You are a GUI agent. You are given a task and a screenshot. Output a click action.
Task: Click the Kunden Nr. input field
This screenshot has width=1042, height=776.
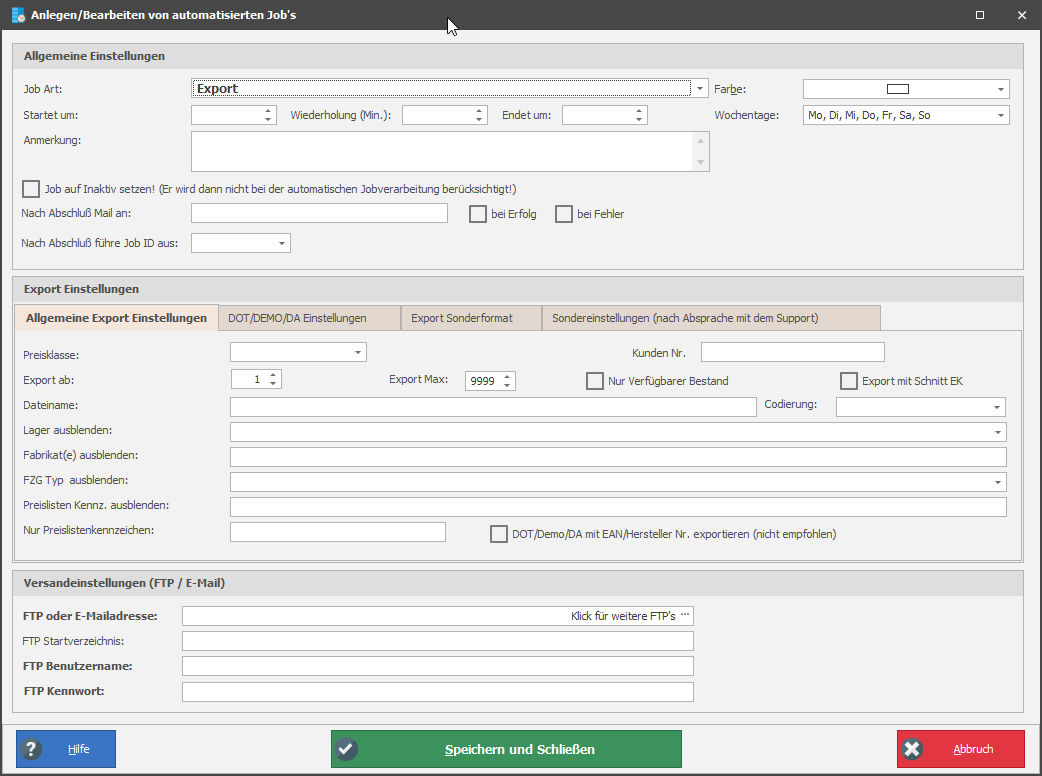click(x=793, y=352)
